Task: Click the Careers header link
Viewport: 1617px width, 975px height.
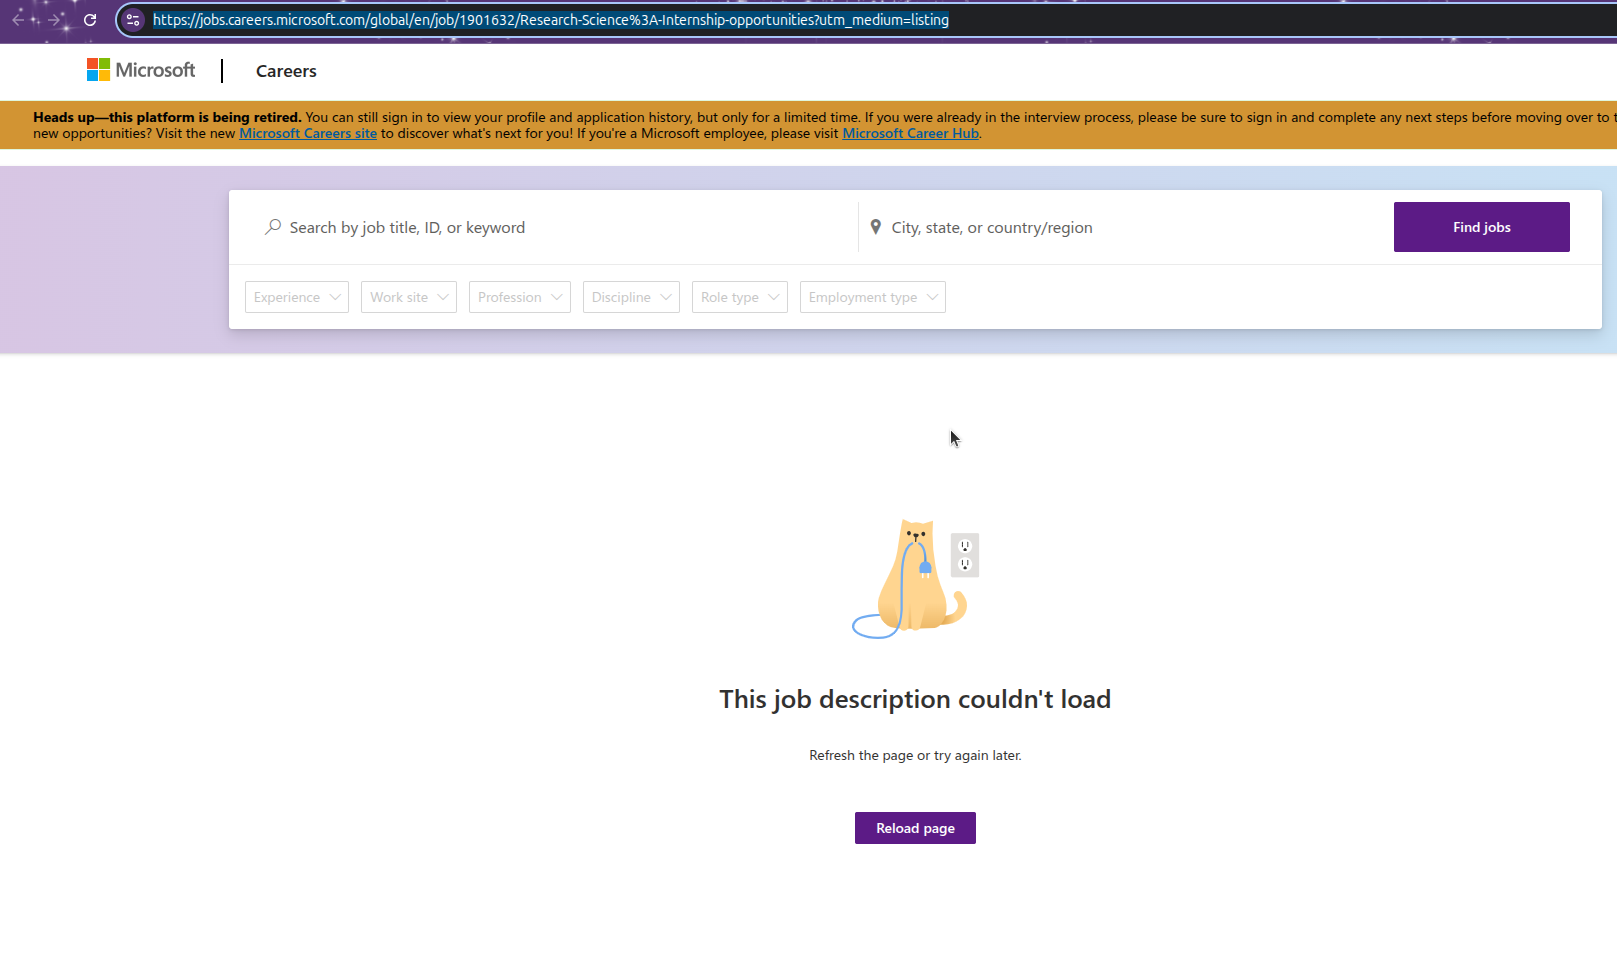Action: pos(286,71)
